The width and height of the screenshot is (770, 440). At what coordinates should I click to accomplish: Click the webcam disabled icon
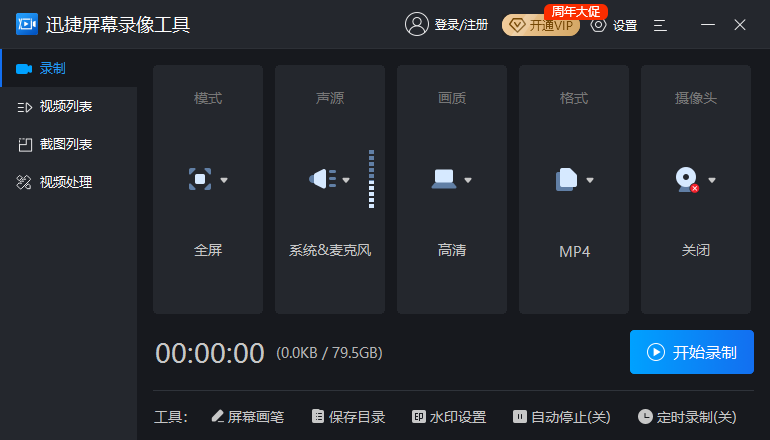point(687,180)
